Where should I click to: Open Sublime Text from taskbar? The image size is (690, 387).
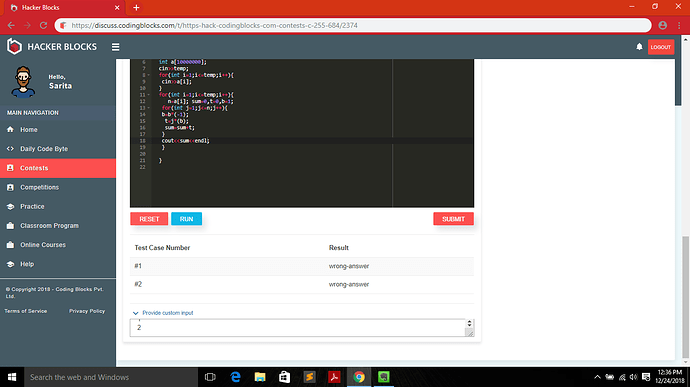(x=309, y=377)
